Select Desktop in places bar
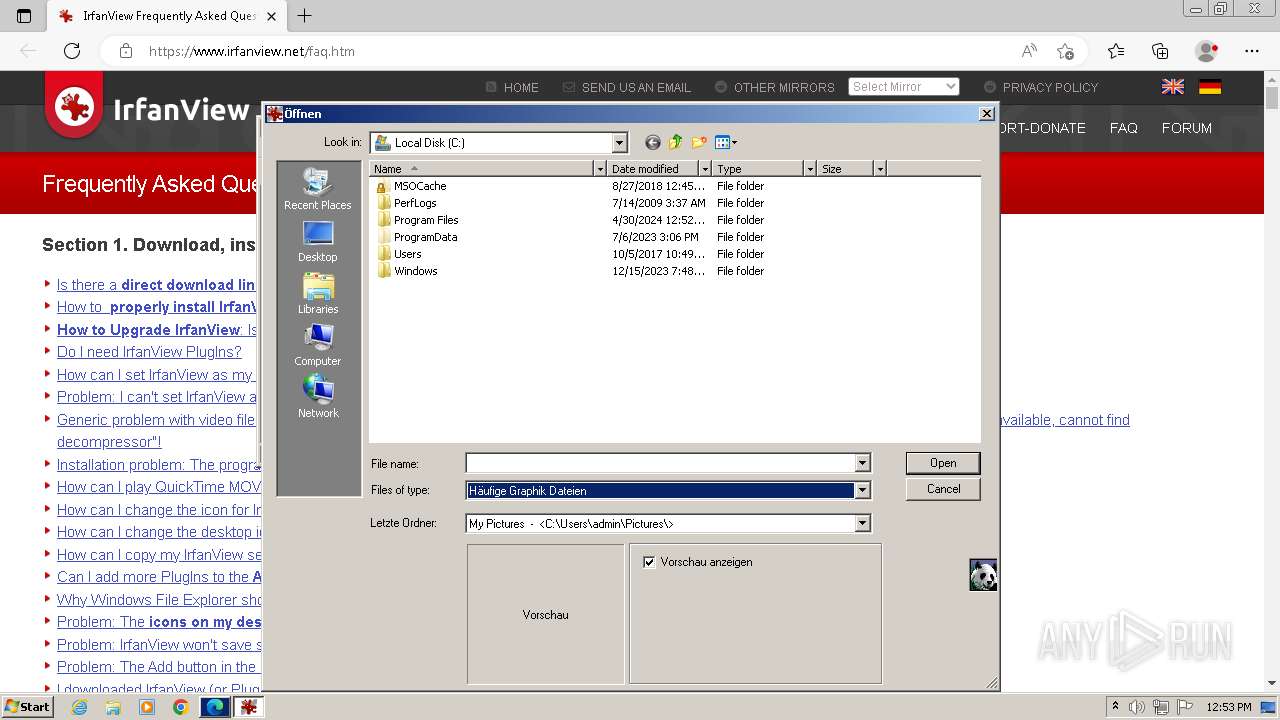The width and height of the screenshot is (1280, 720). click(x=318, y=242)
